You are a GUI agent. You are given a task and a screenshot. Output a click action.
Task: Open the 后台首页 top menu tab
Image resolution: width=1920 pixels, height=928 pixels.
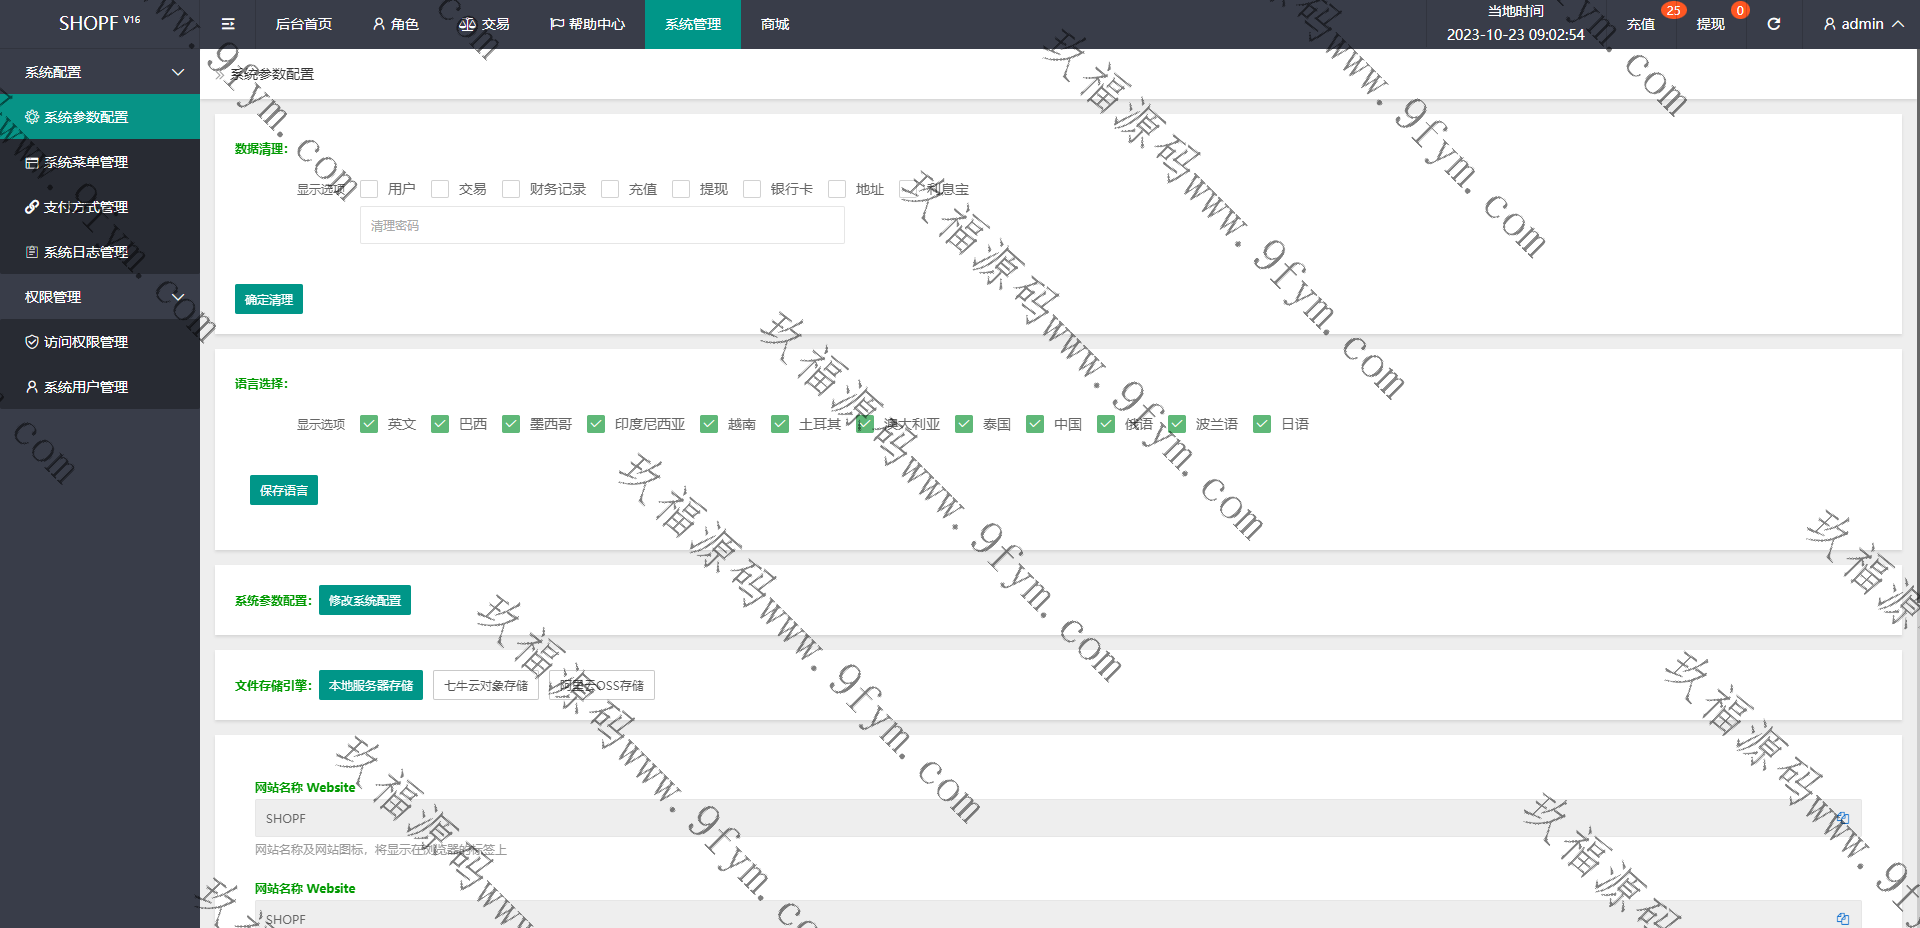(x=303, y=24)
